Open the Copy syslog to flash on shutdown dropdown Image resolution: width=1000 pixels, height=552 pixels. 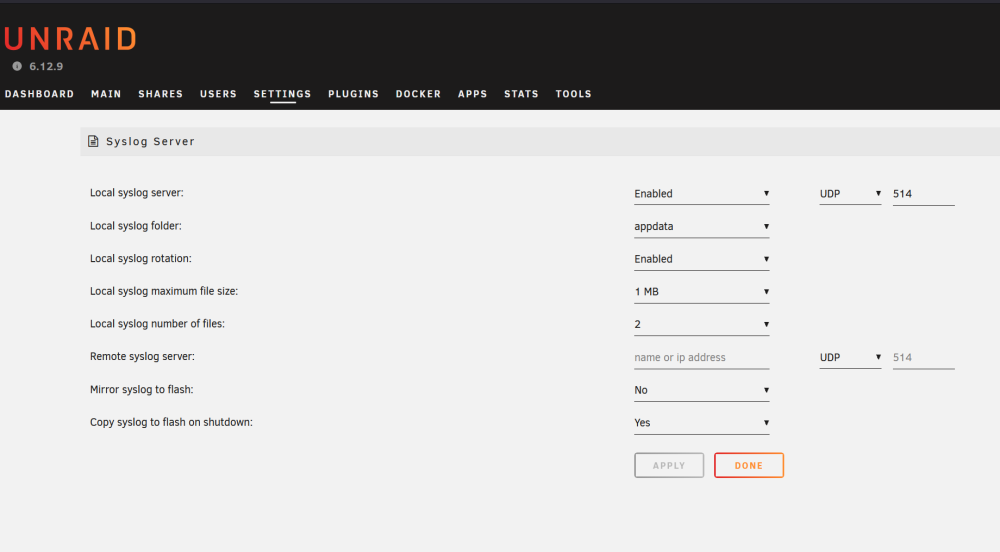click(x=702, y=423)
